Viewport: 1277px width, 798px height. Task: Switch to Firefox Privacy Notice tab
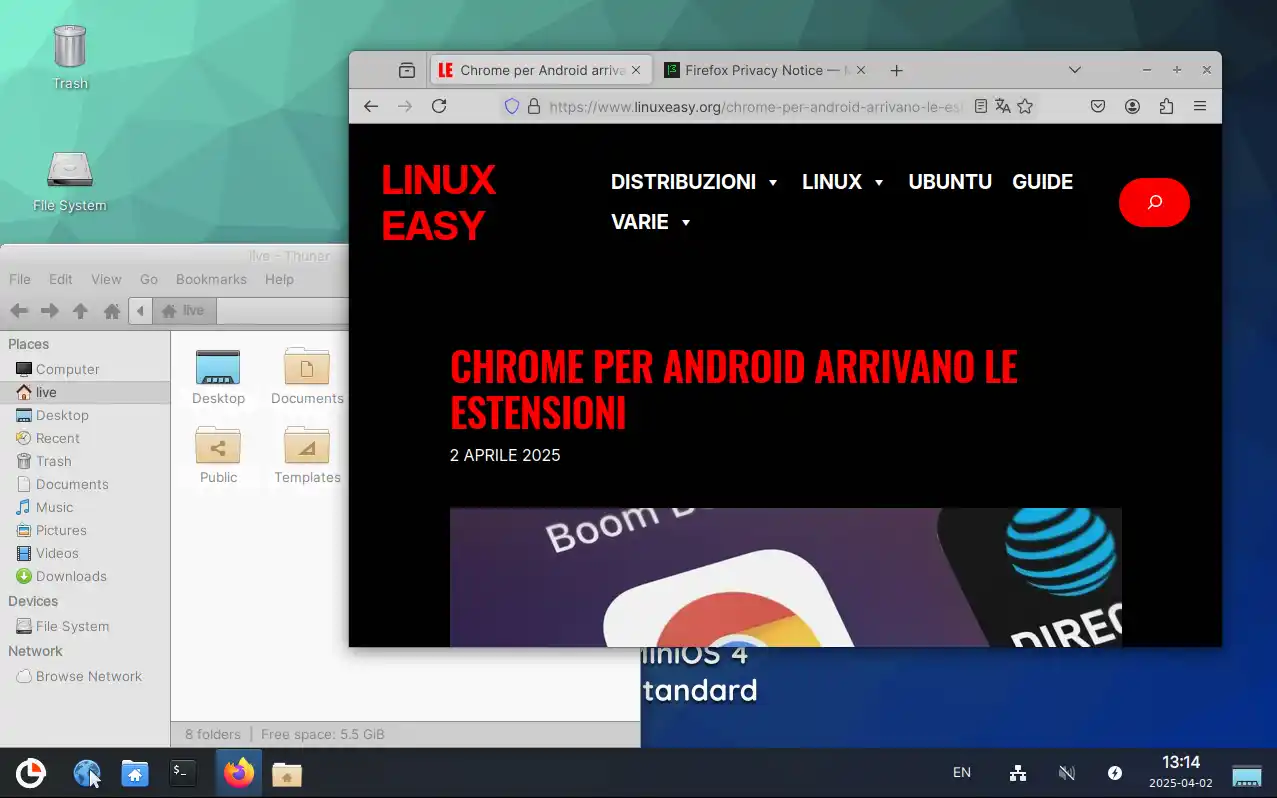click(x=766, y=70)
